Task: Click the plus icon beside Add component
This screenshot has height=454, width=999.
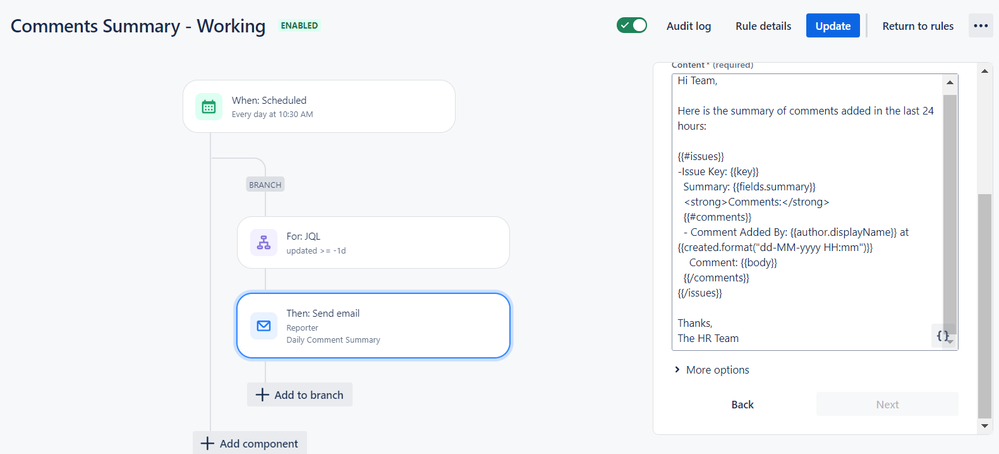Action: pyautogui.click(x=208, y=443)
